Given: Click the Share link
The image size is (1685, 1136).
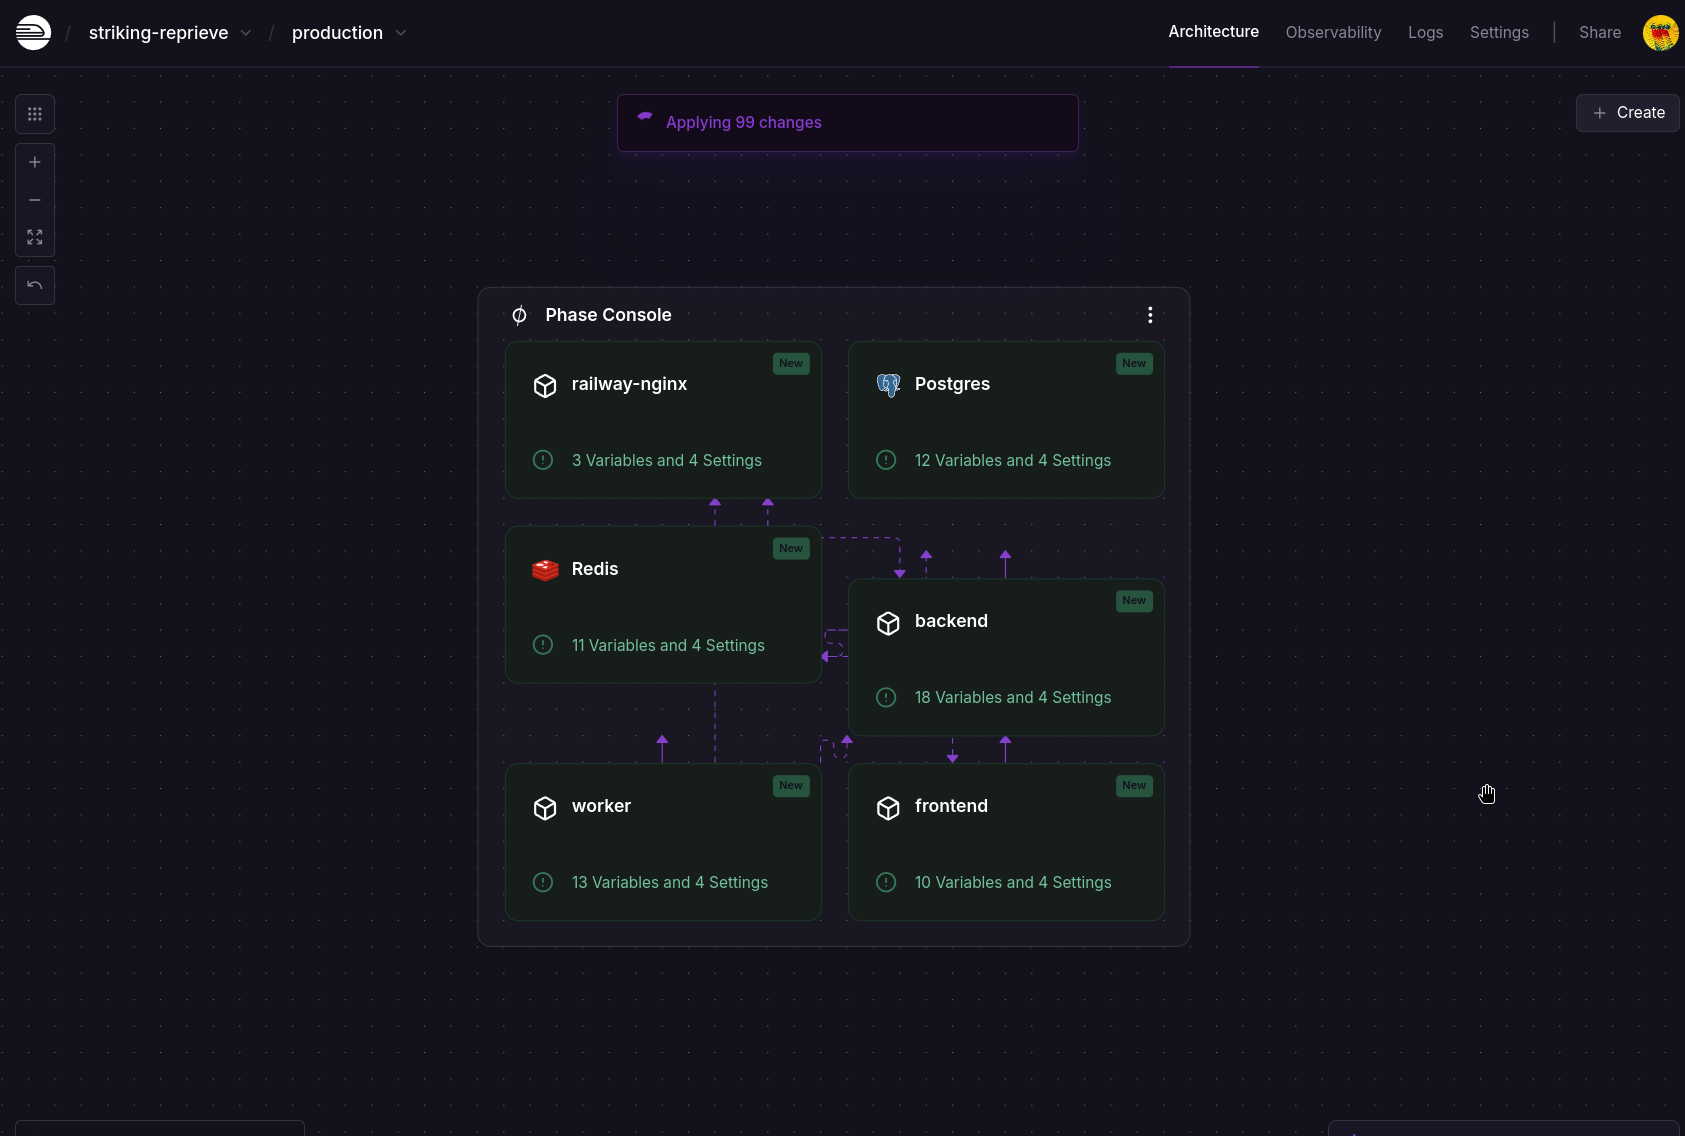Looking at the screenshot, I should click(x=1599, y=33).
